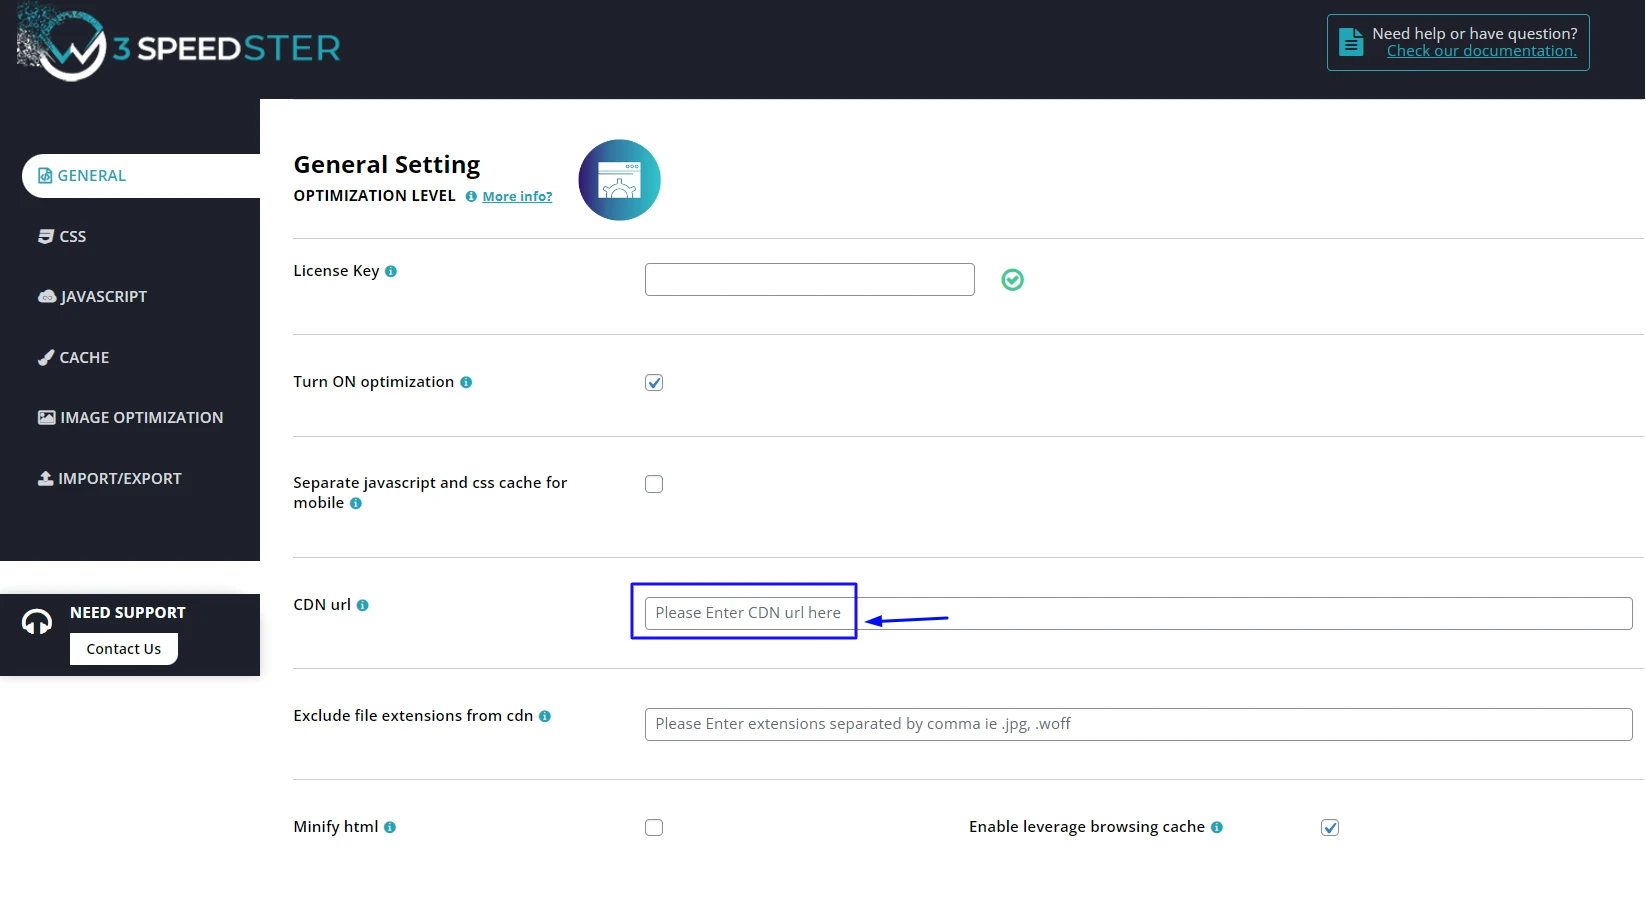Go to the Import/Export tab

click(119, 479)
